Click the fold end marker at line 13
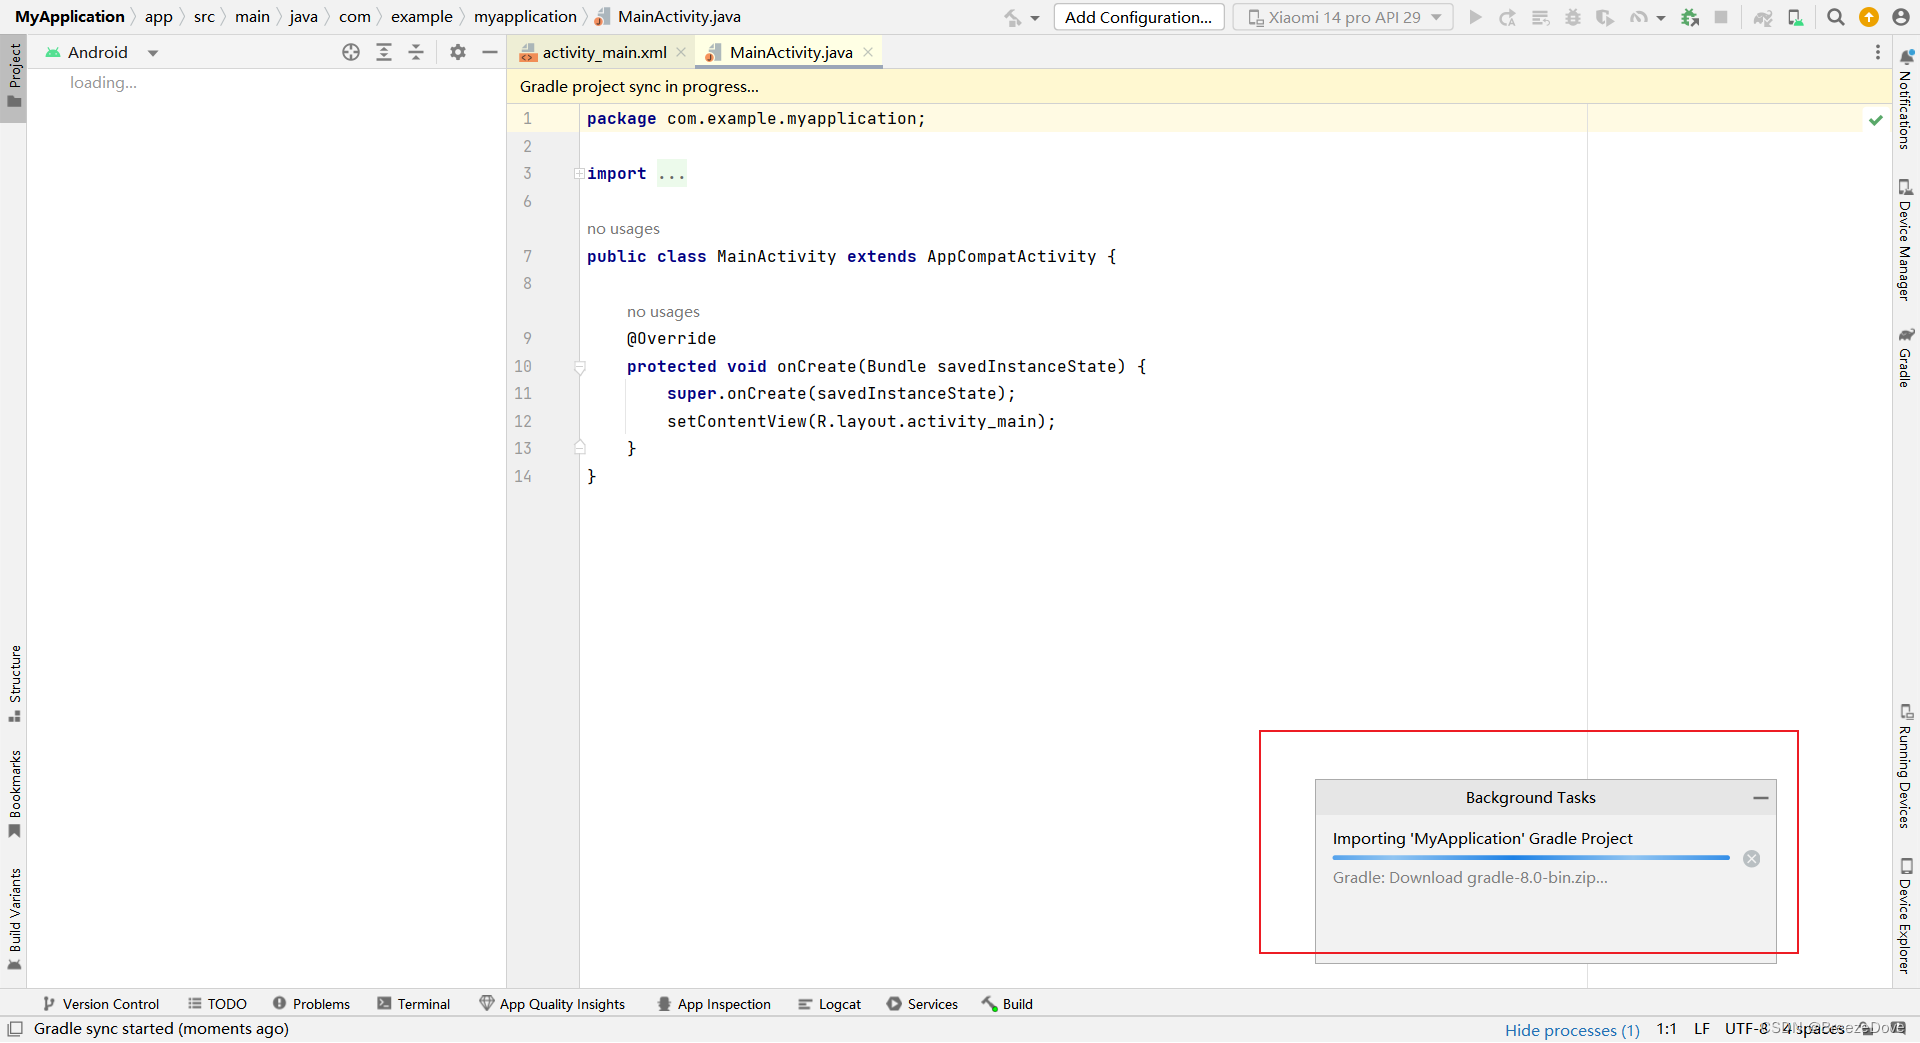 pos(580,449)
